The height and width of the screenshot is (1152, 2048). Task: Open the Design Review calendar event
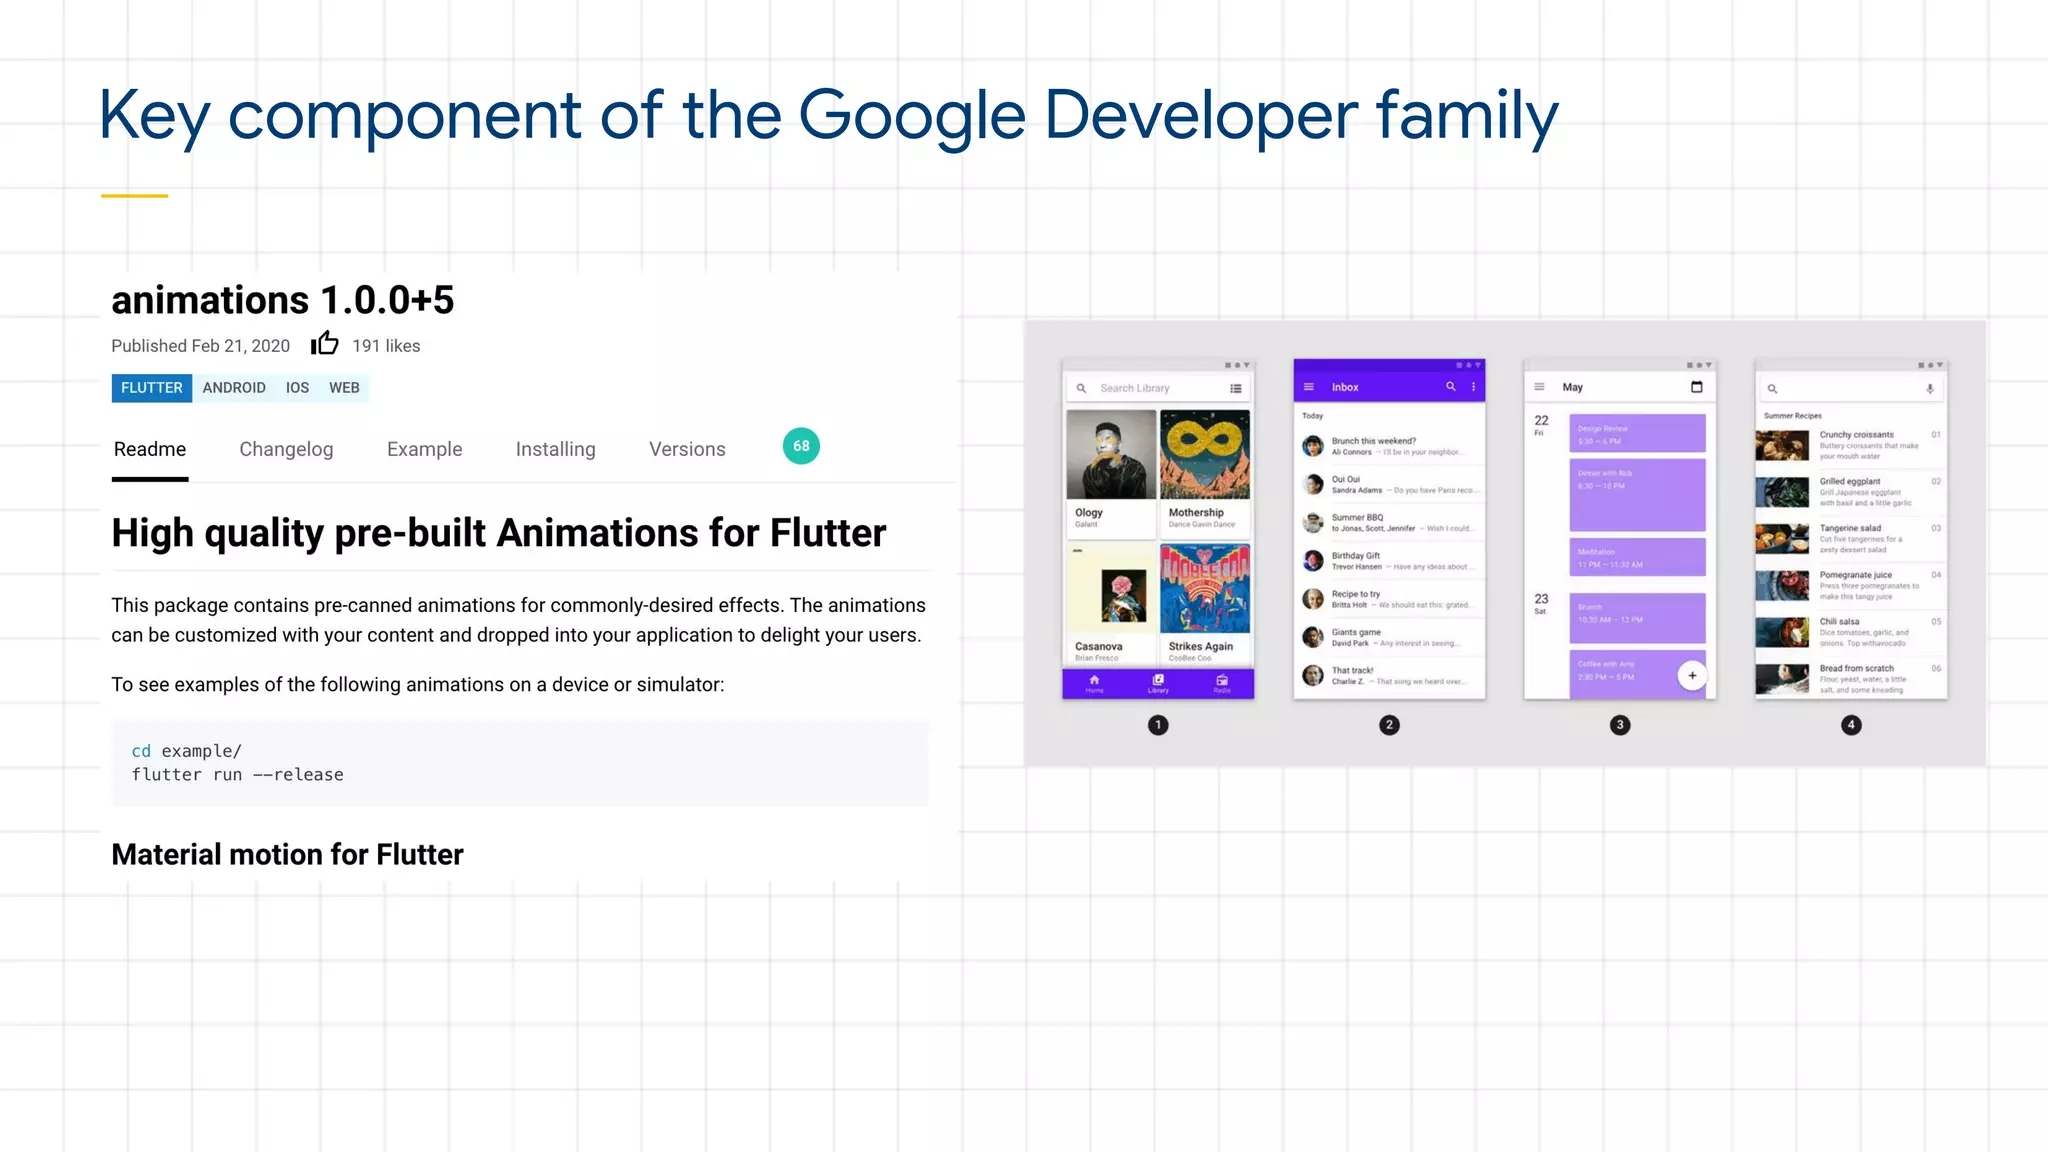tap(1637, 434)
